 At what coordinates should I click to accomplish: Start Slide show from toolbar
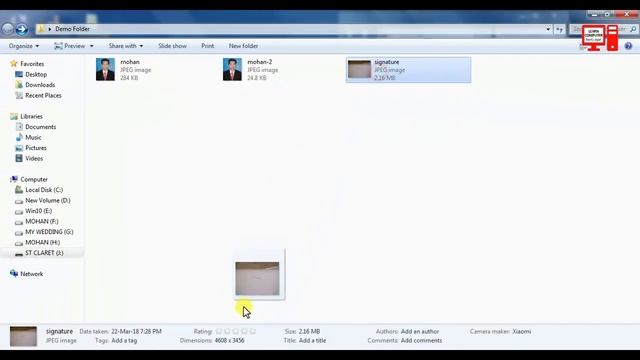coord(172,46)
